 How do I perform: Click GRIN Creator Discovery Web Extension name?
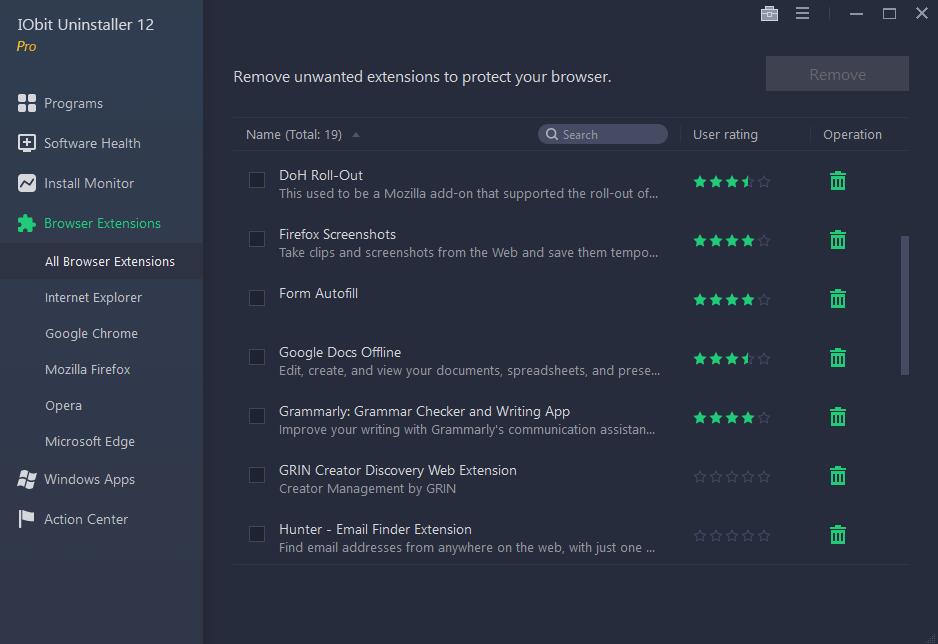click(x=398, y=471)
